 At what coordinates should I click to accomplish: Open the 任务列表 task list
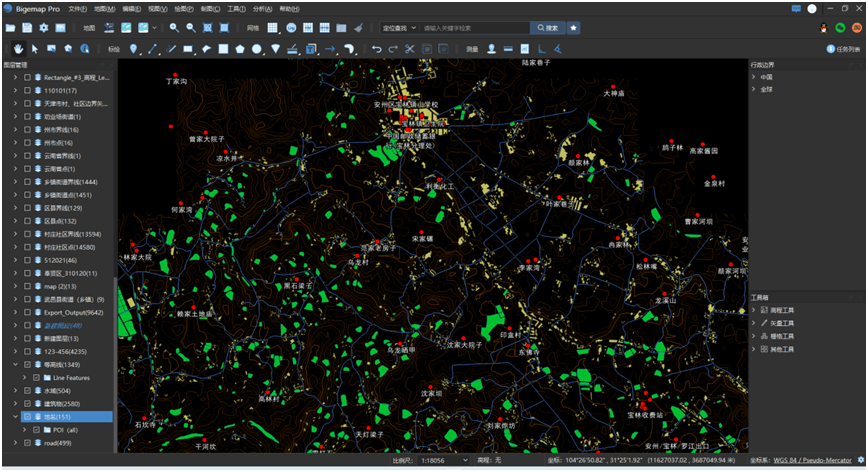844,49
